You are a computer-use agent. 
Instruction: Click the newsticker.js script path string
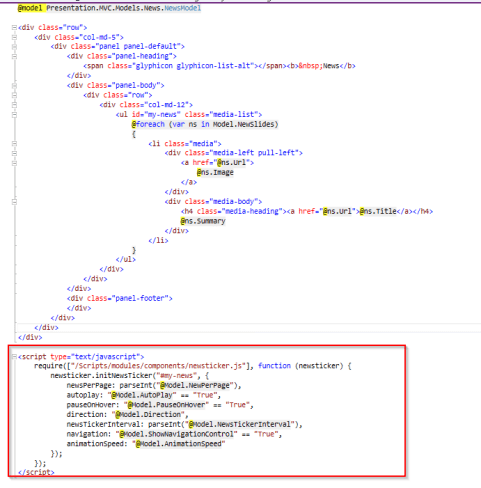click(x=158, y=366)
